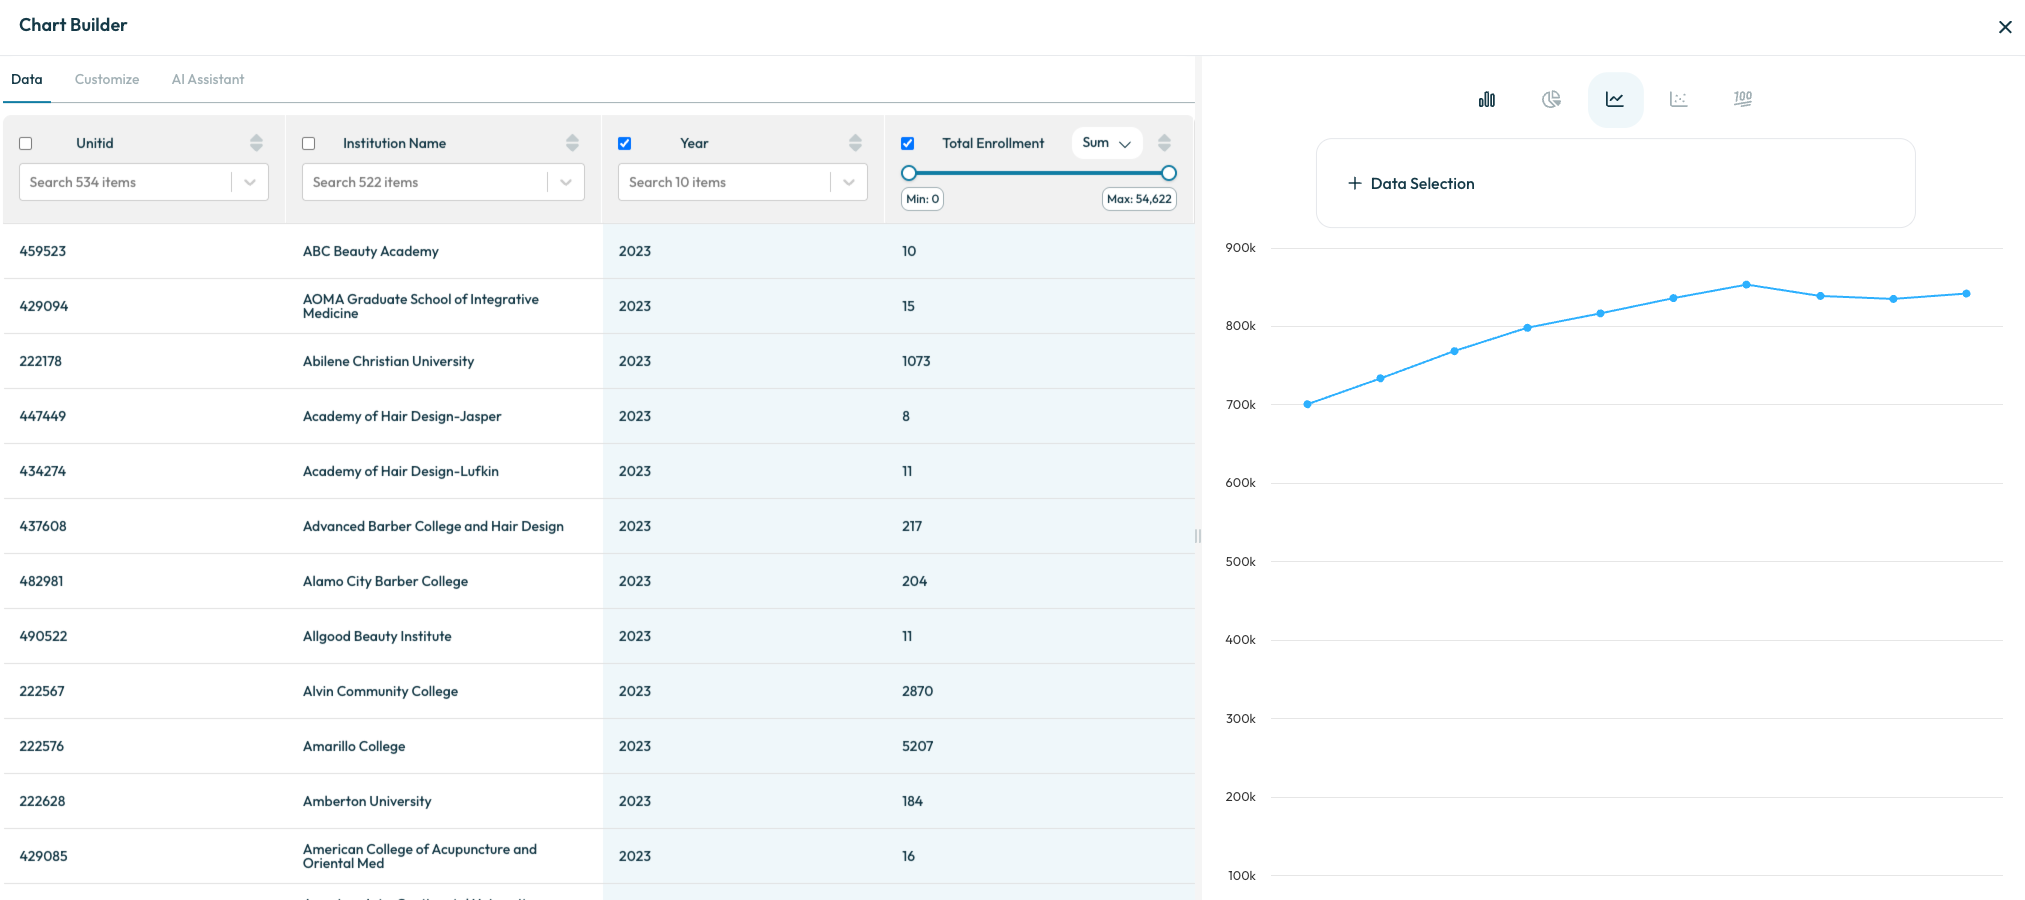2025x900 pixels.
Task: Check the Institution Name checkbox
Action: click(x=309, y=144)
